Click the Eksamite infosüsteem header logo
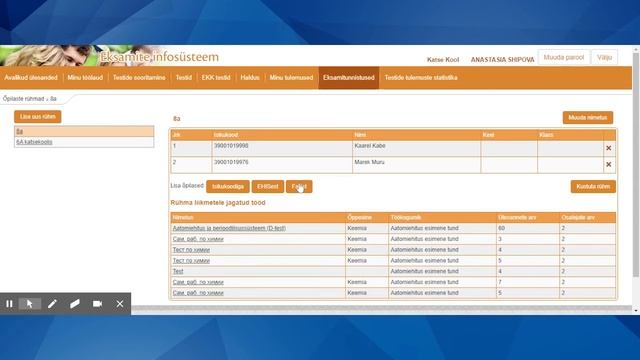The width and height of the screenshot is (640, 360). [x=159, y=57]
